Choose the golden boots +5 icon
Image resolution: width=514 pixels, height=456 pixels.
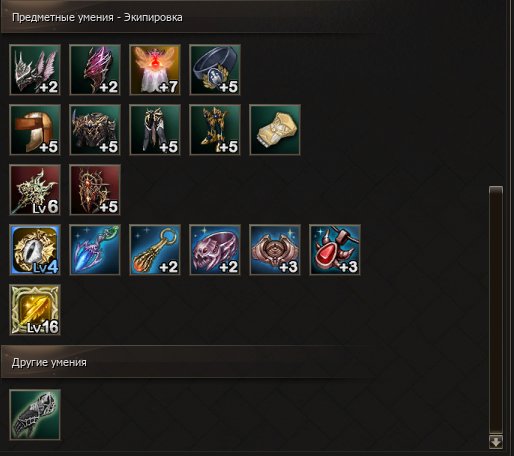215,130
